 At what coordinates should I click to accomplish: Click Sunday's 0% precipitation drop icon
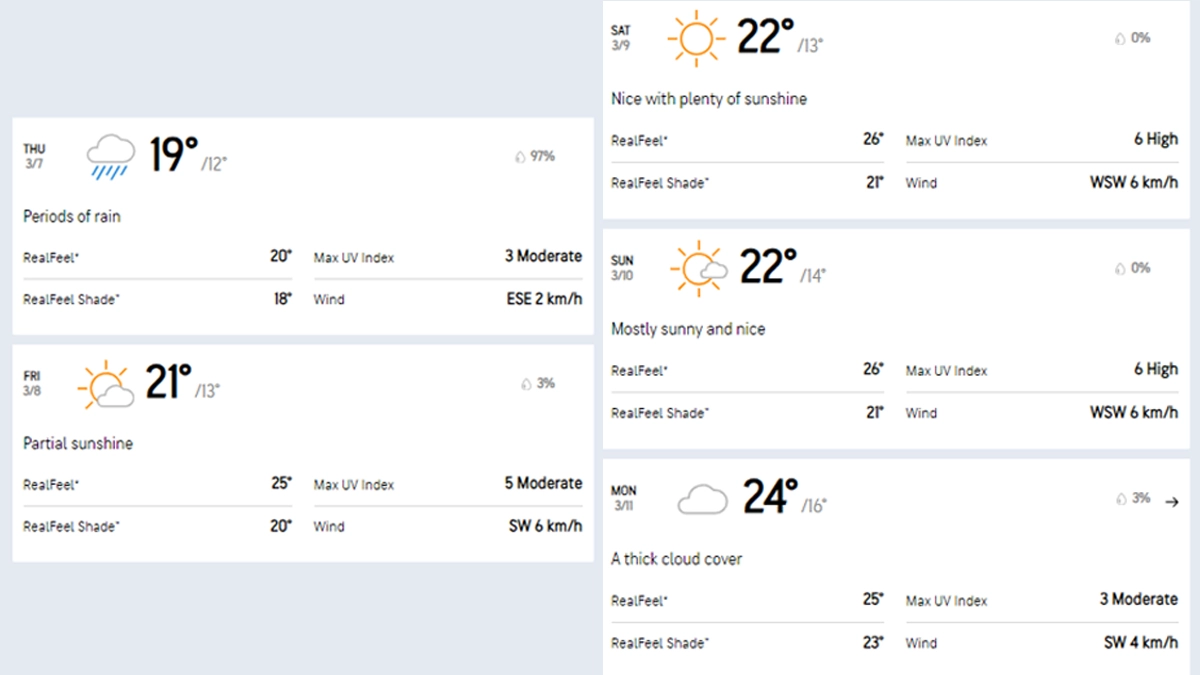(x=1120, y=269)
